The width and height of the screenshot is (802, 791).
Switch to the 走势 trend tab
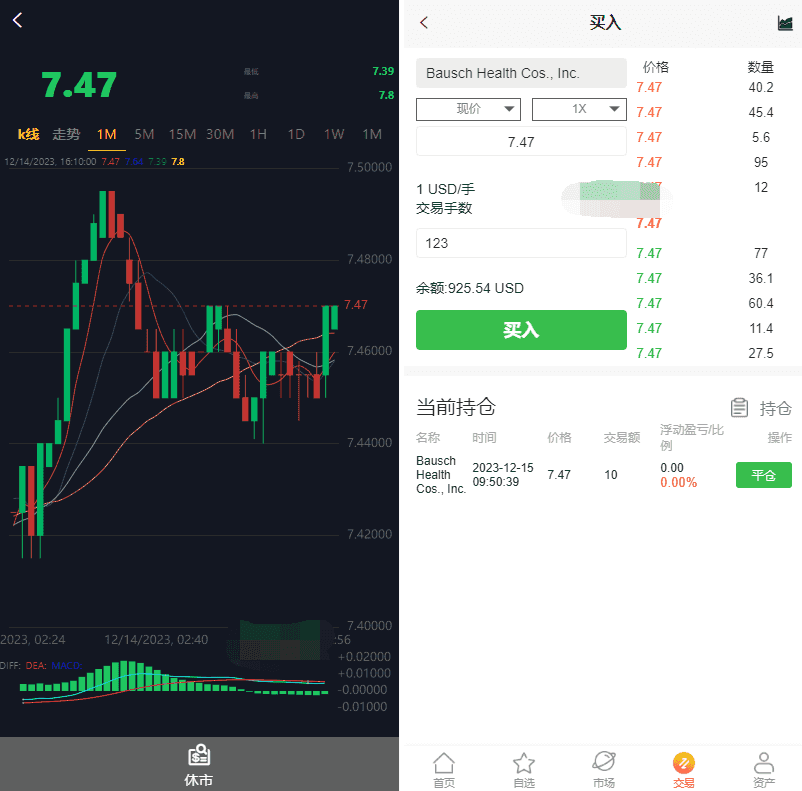pyautogui.click(x=66, y=134)
